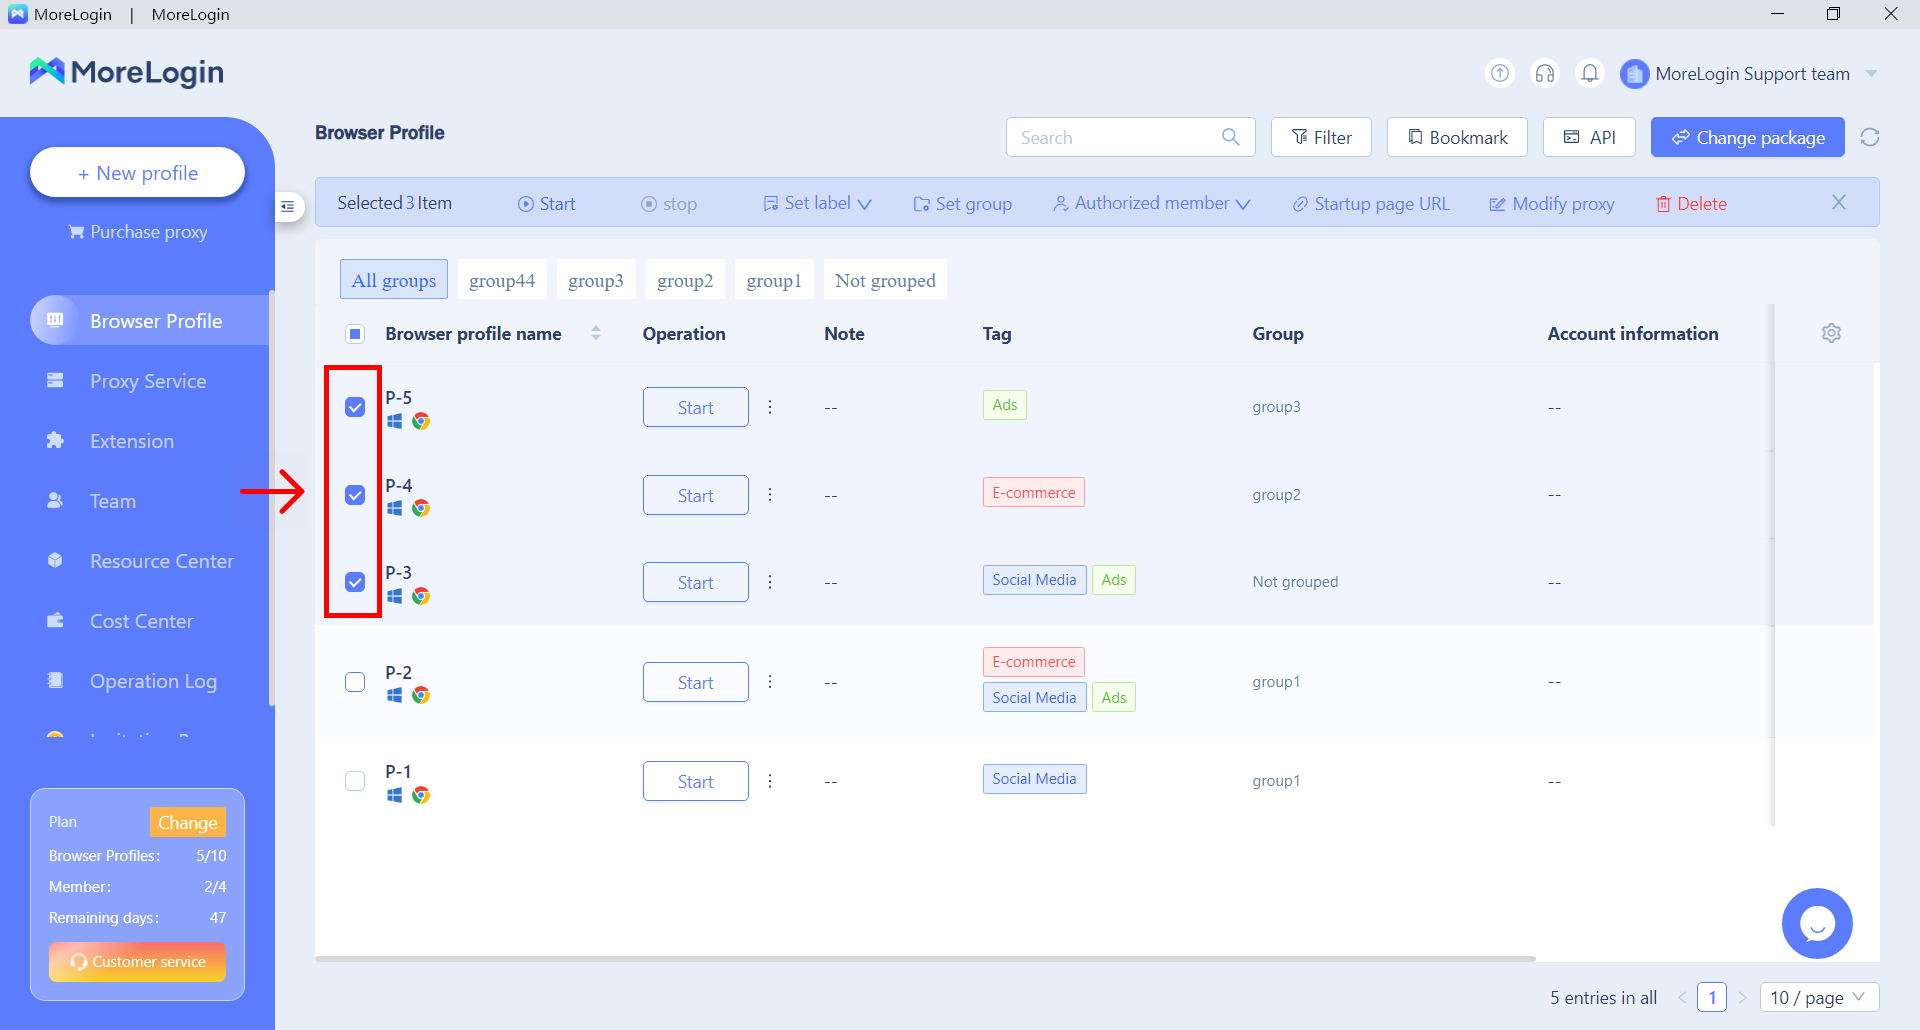Viewport: 1920px width, 1030px height.
Task: Expand the account menu arrow
Action: coord(1871,74)
